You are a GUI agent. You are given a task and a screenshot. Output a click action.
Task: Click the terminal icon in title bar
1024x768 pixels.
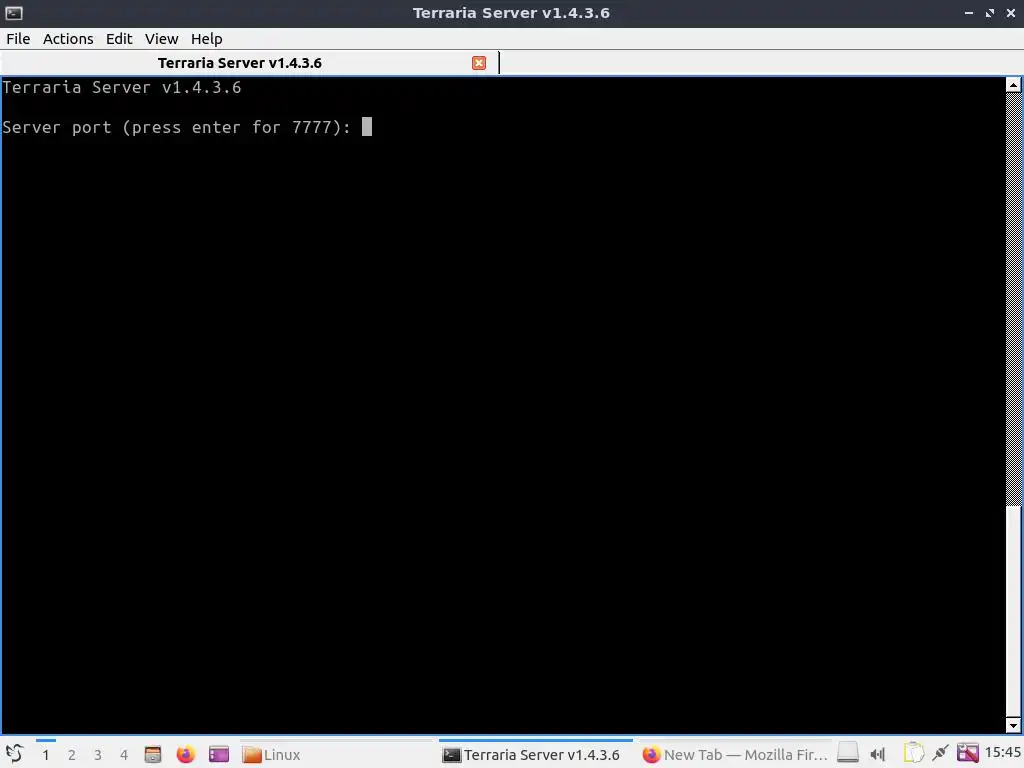tap(14, 13)
